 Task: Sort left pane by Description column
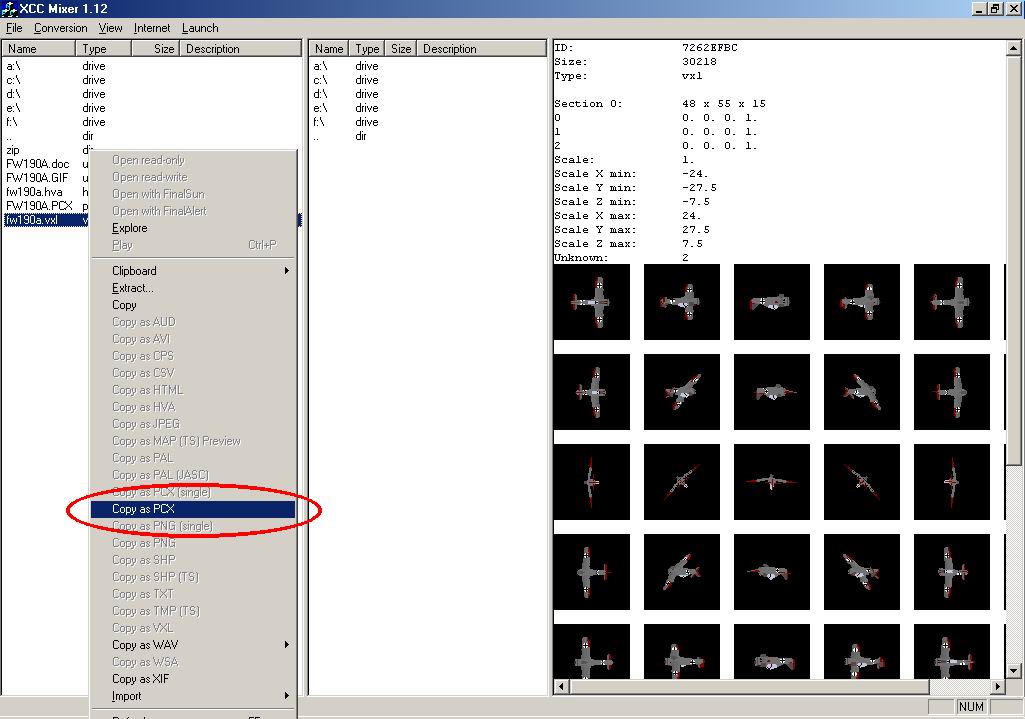(x=239, y=48)
